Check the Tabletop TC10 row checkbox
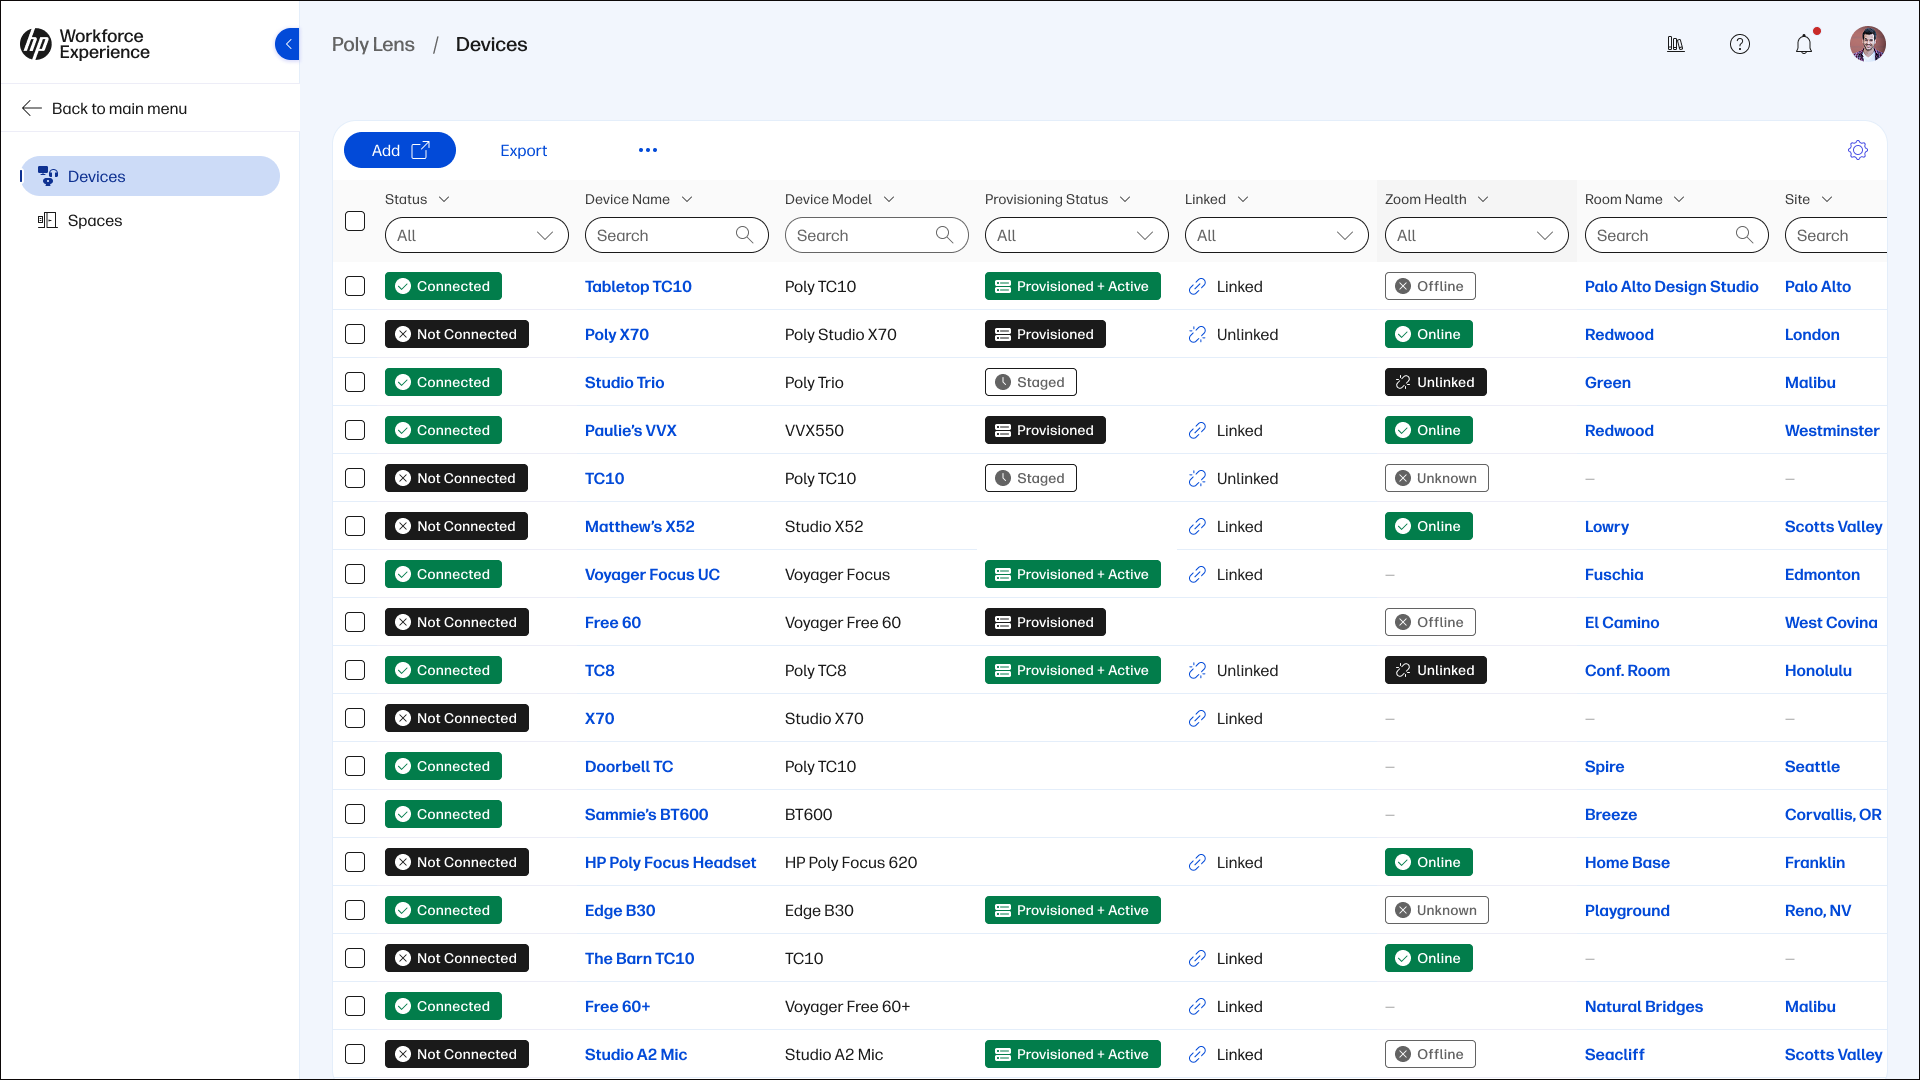This screenshot has height=1080, width=1920. click(x=355, y=286)
